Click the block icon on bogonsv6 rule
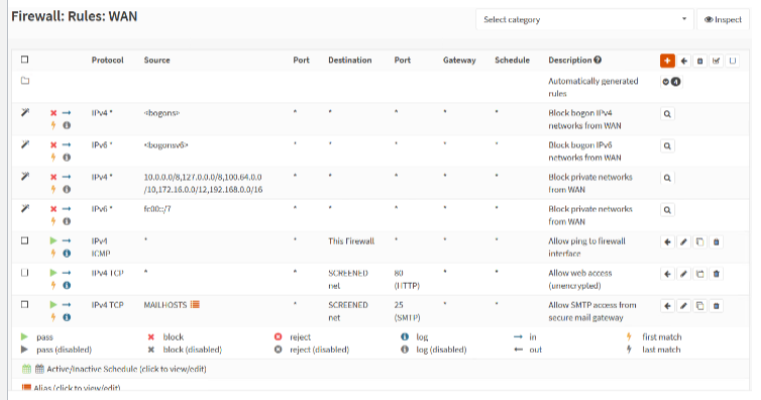Screen dimensions: 761x400 coord(53,145)
